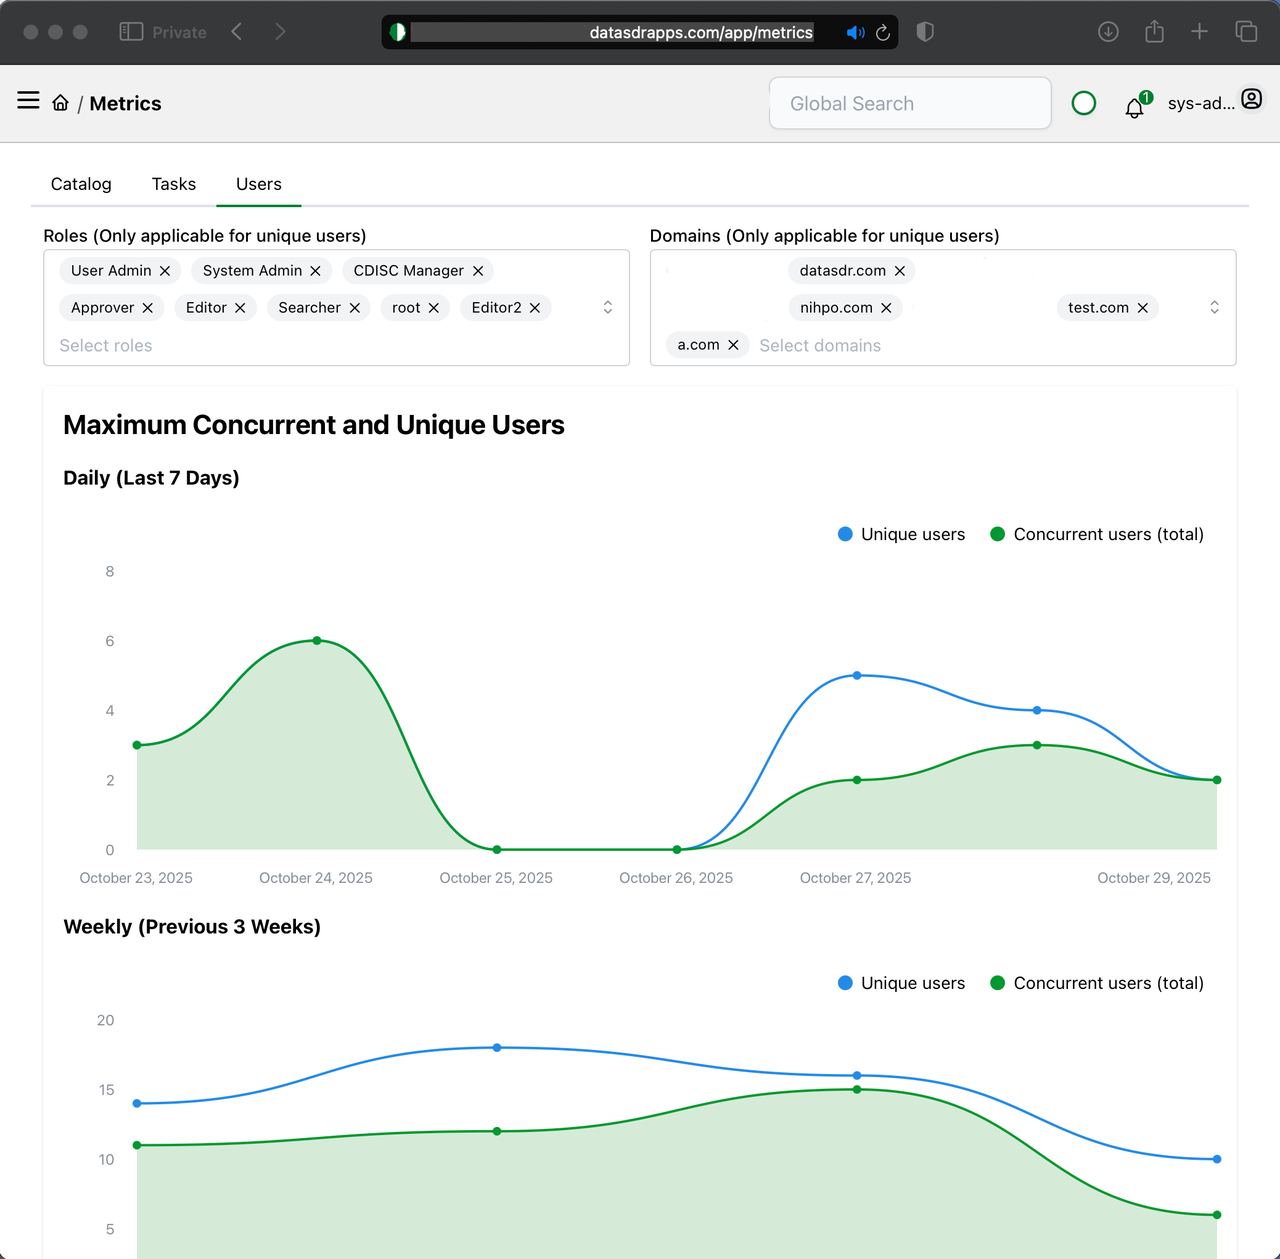
Task: Click the home breadcrumb icon
Action: 60,101
